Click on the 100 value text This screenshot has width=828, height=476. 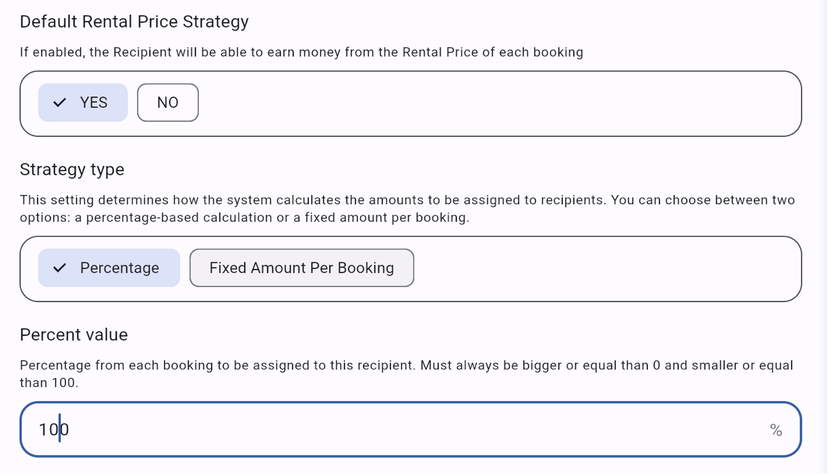click(53, 430)
